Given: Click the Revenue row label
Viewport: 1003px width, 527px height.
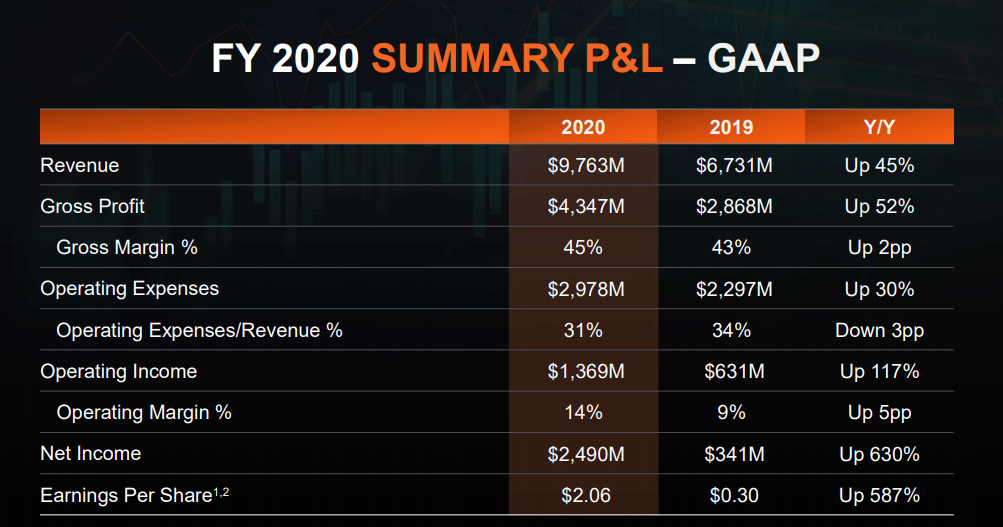Looking at the screenshot, I should [x=79, y=166].
